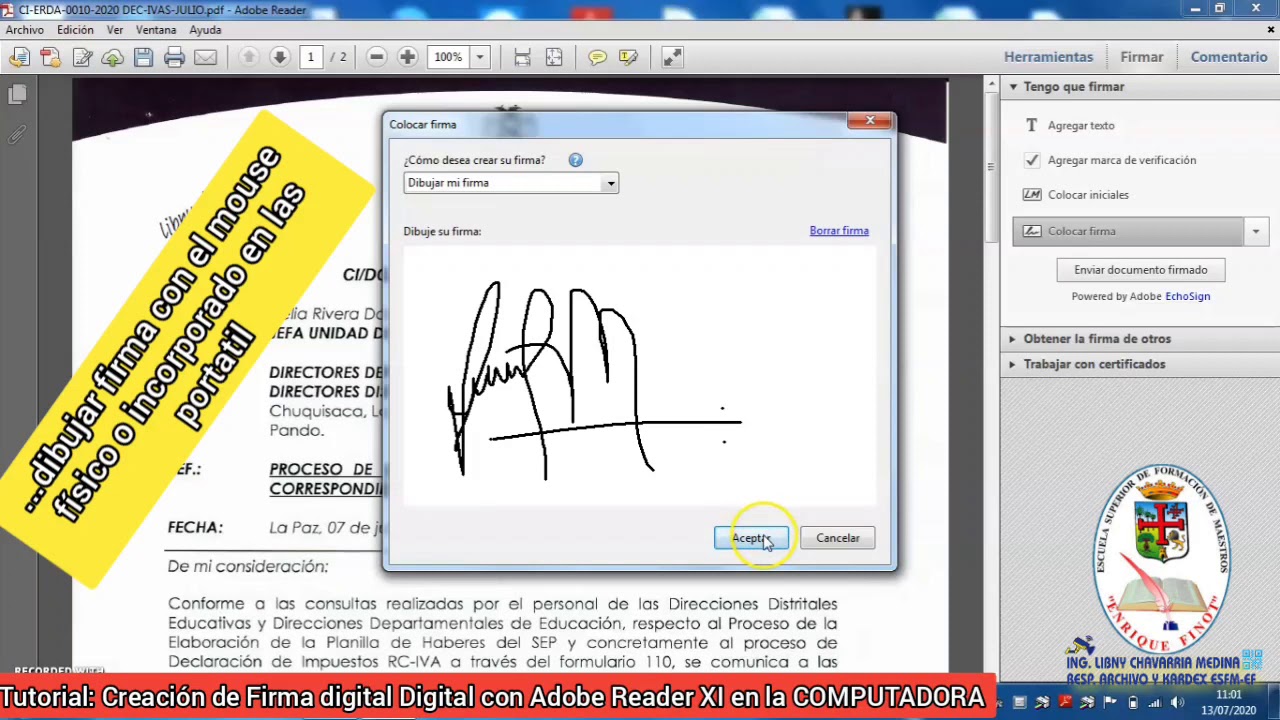Switch to the Firmar pane
1280x720 pixels.
(1141, 57)
